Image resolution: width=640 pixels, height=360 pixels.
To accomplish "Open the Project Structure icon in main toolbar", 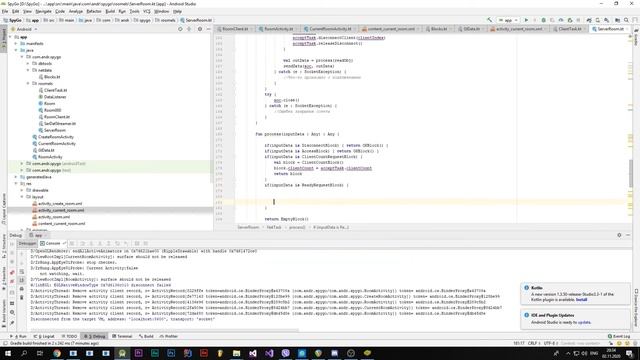I will pos(618,20).
